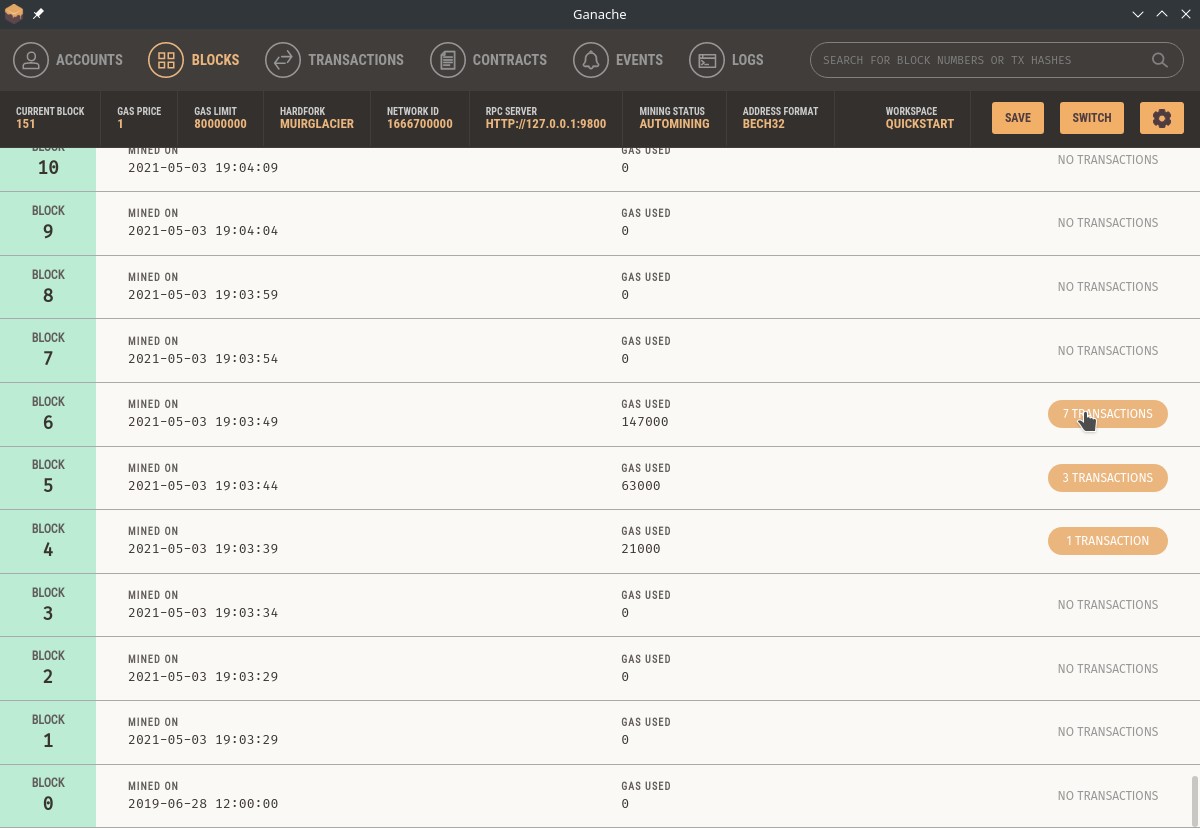Minimize the Ganache window
This screenshot has width=1200, height=829.
coord(1138,14)
